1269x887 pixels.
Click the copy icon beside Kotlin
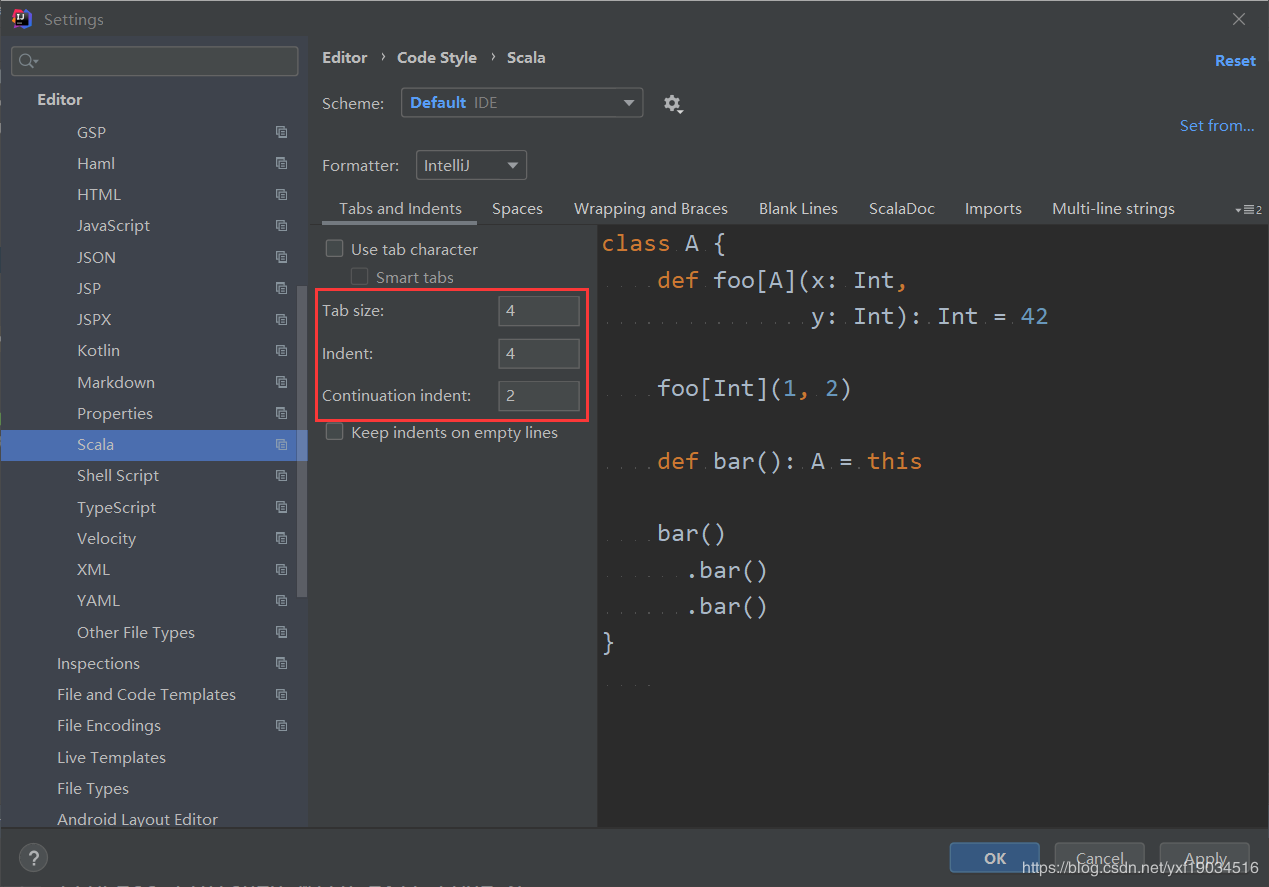click(x=281, y=350)
